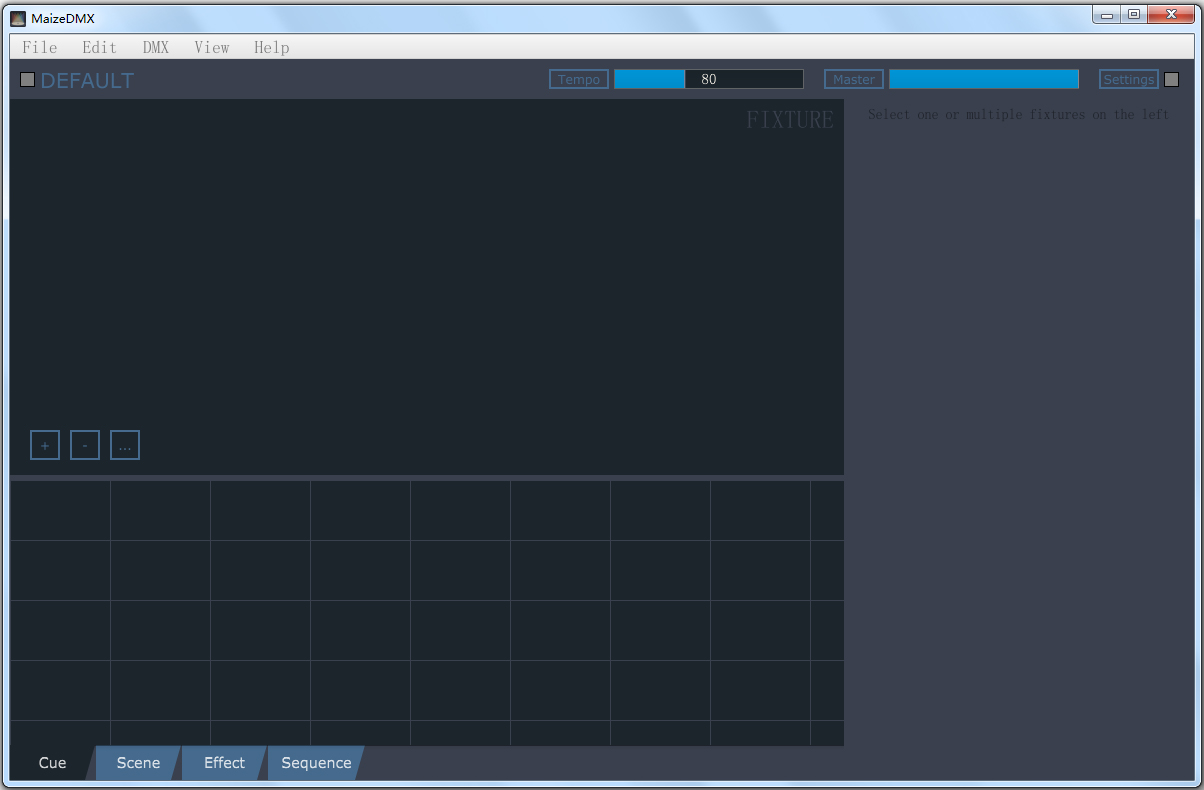
Task: Open the Edit menu
Action: [x=99, y=47]
